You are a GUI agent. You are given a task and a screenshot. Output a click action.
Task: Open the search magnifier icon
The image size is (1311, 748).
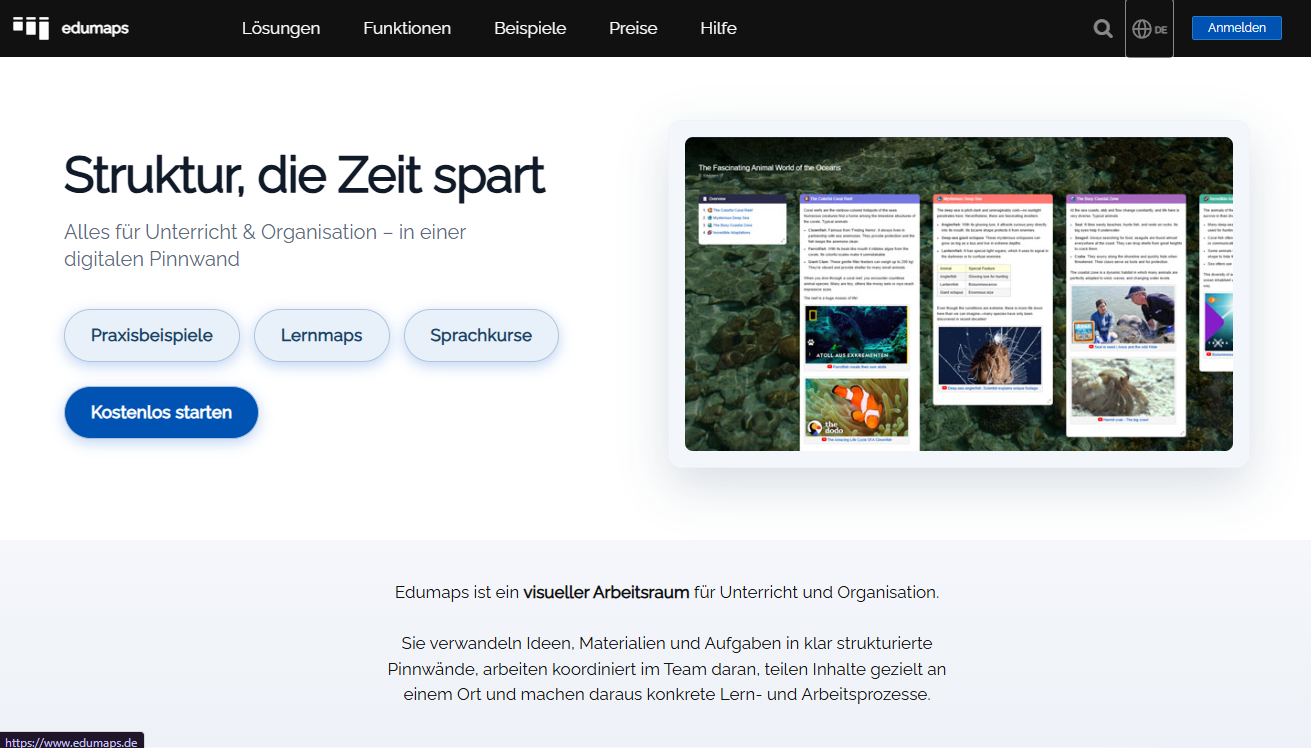click(1103, 28)
